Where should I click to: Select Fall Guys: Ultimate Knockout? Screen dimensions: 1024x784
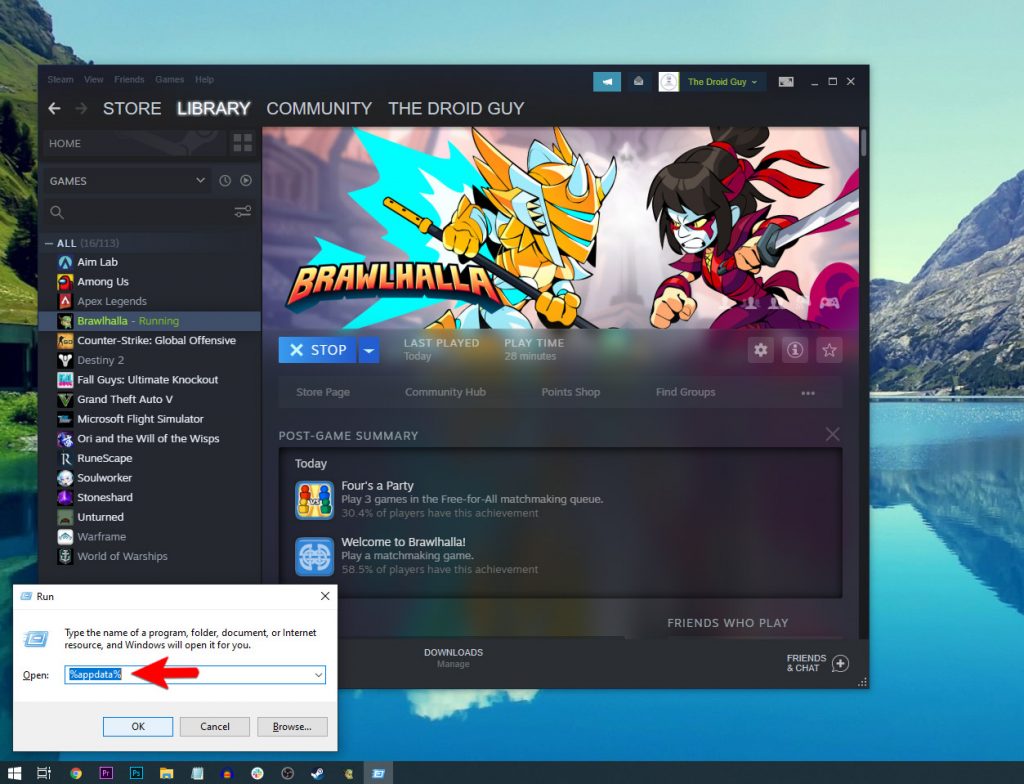[150, 380]
